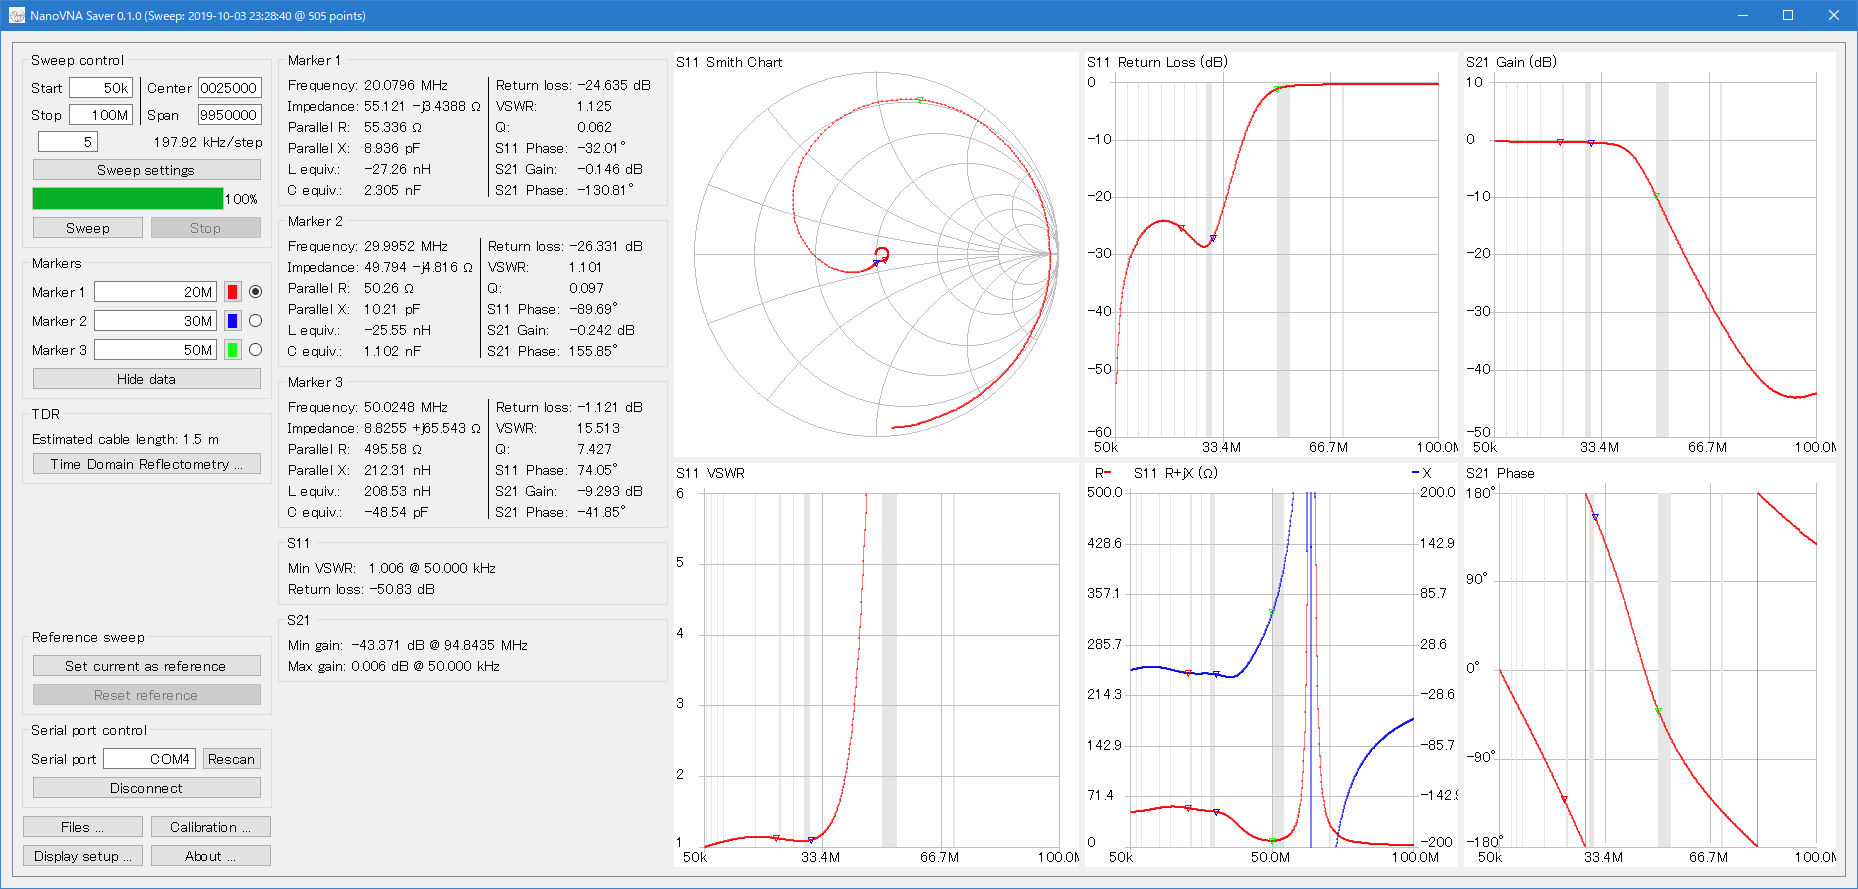Image resolution: width=1858 pixels, height=889 pixels.
Task: Click the sweep Stop frequency field
Action: (101, 115)
